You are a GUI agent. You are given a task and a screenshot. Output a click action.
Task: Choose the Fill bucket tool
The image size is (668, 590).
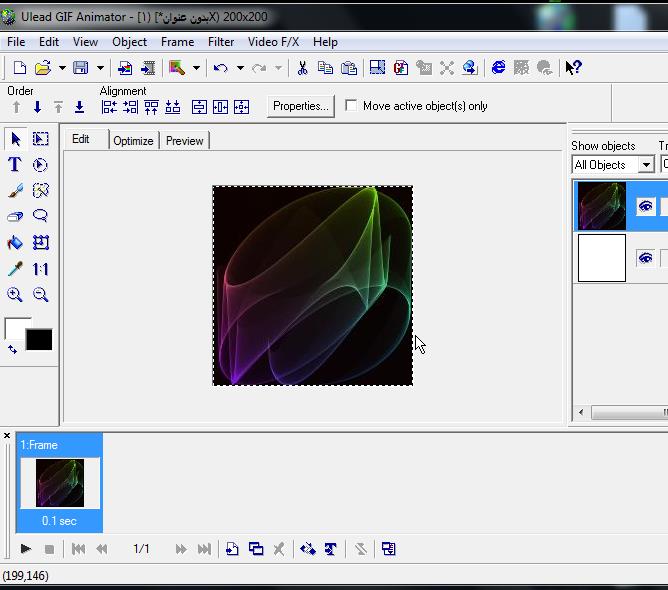pyautogui.click(x=15, y=243)
